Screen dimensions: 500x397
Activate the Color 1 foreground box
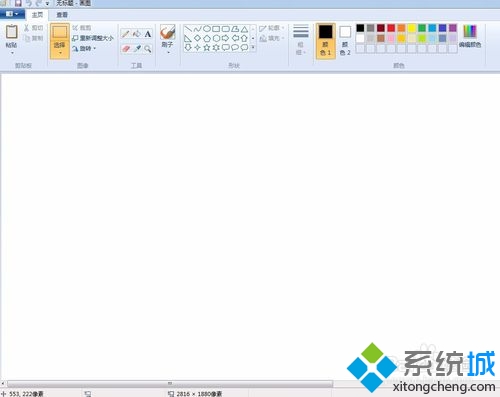tap(325, 41)
